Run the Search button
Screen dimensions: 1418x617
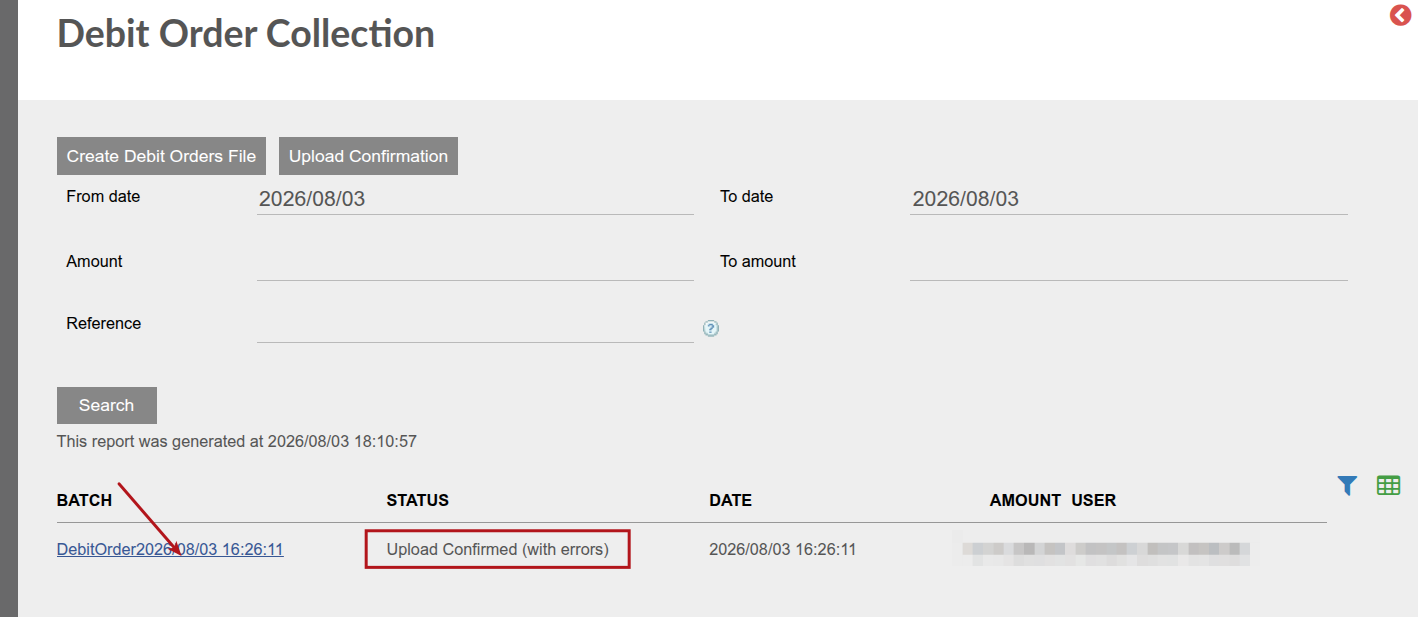click(107, 405)
